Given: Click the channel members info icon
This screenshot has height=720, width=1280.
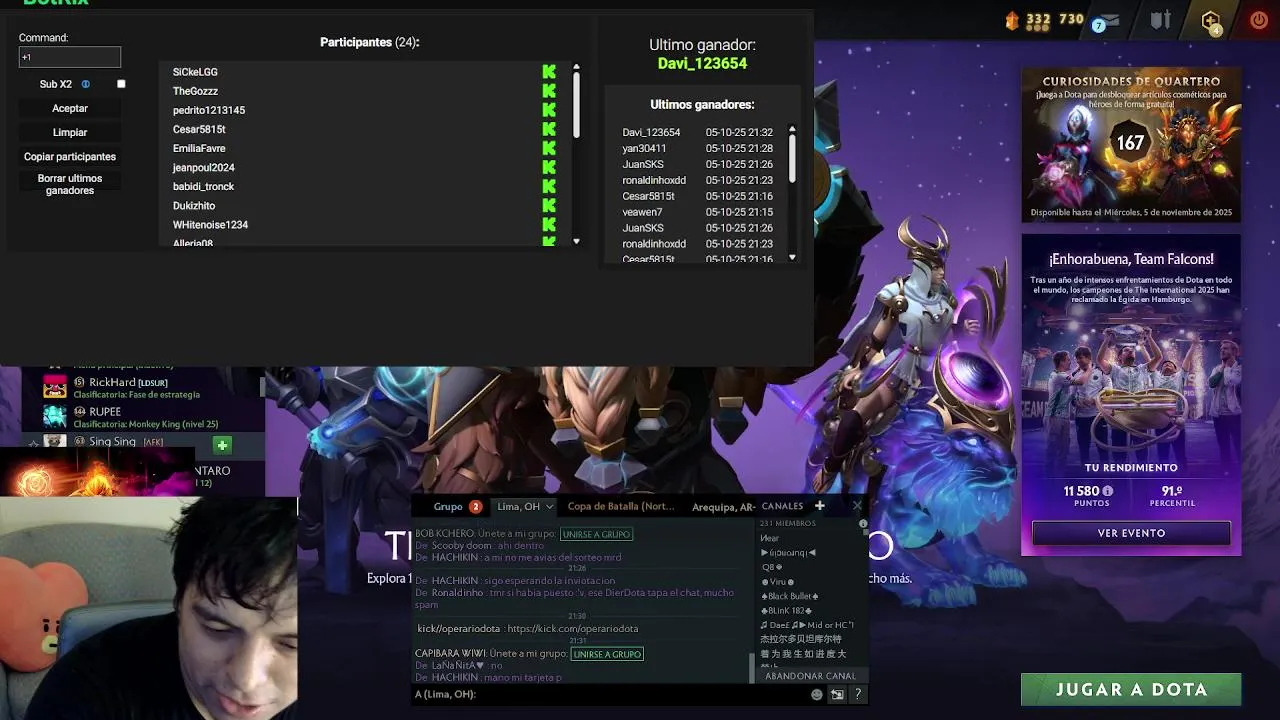Looking at the screenshot, I should [x=863, y=523].
